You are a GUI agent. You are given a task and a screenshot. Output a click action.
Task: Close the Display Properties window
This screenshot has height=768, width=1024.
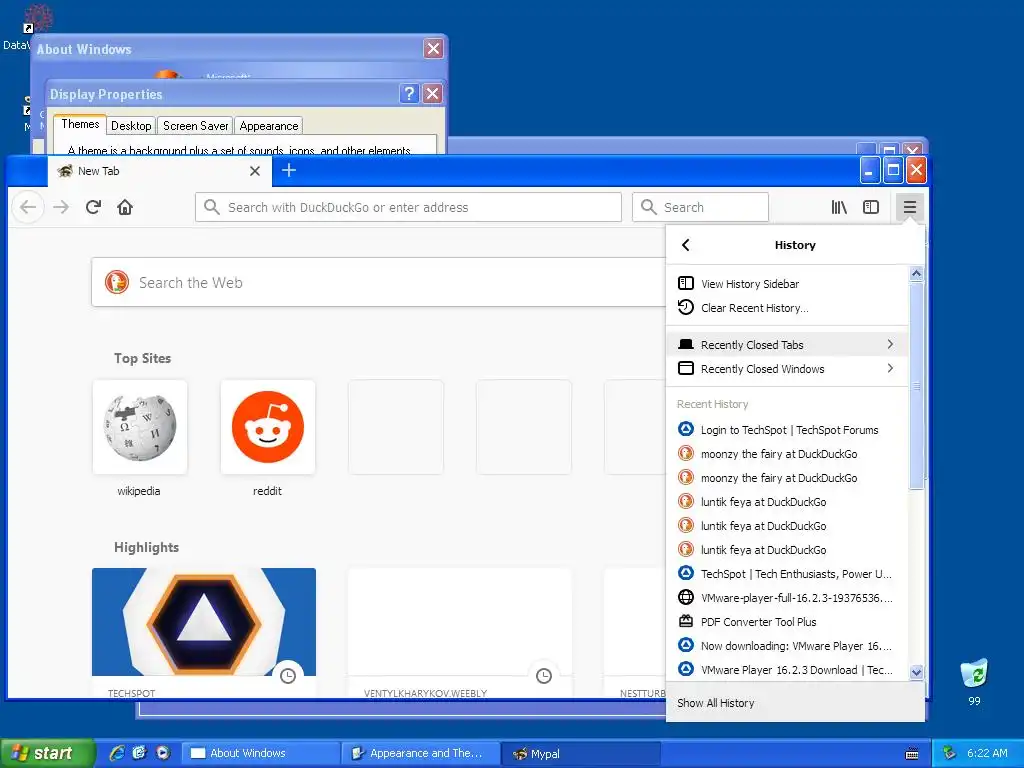coord(432,93)
